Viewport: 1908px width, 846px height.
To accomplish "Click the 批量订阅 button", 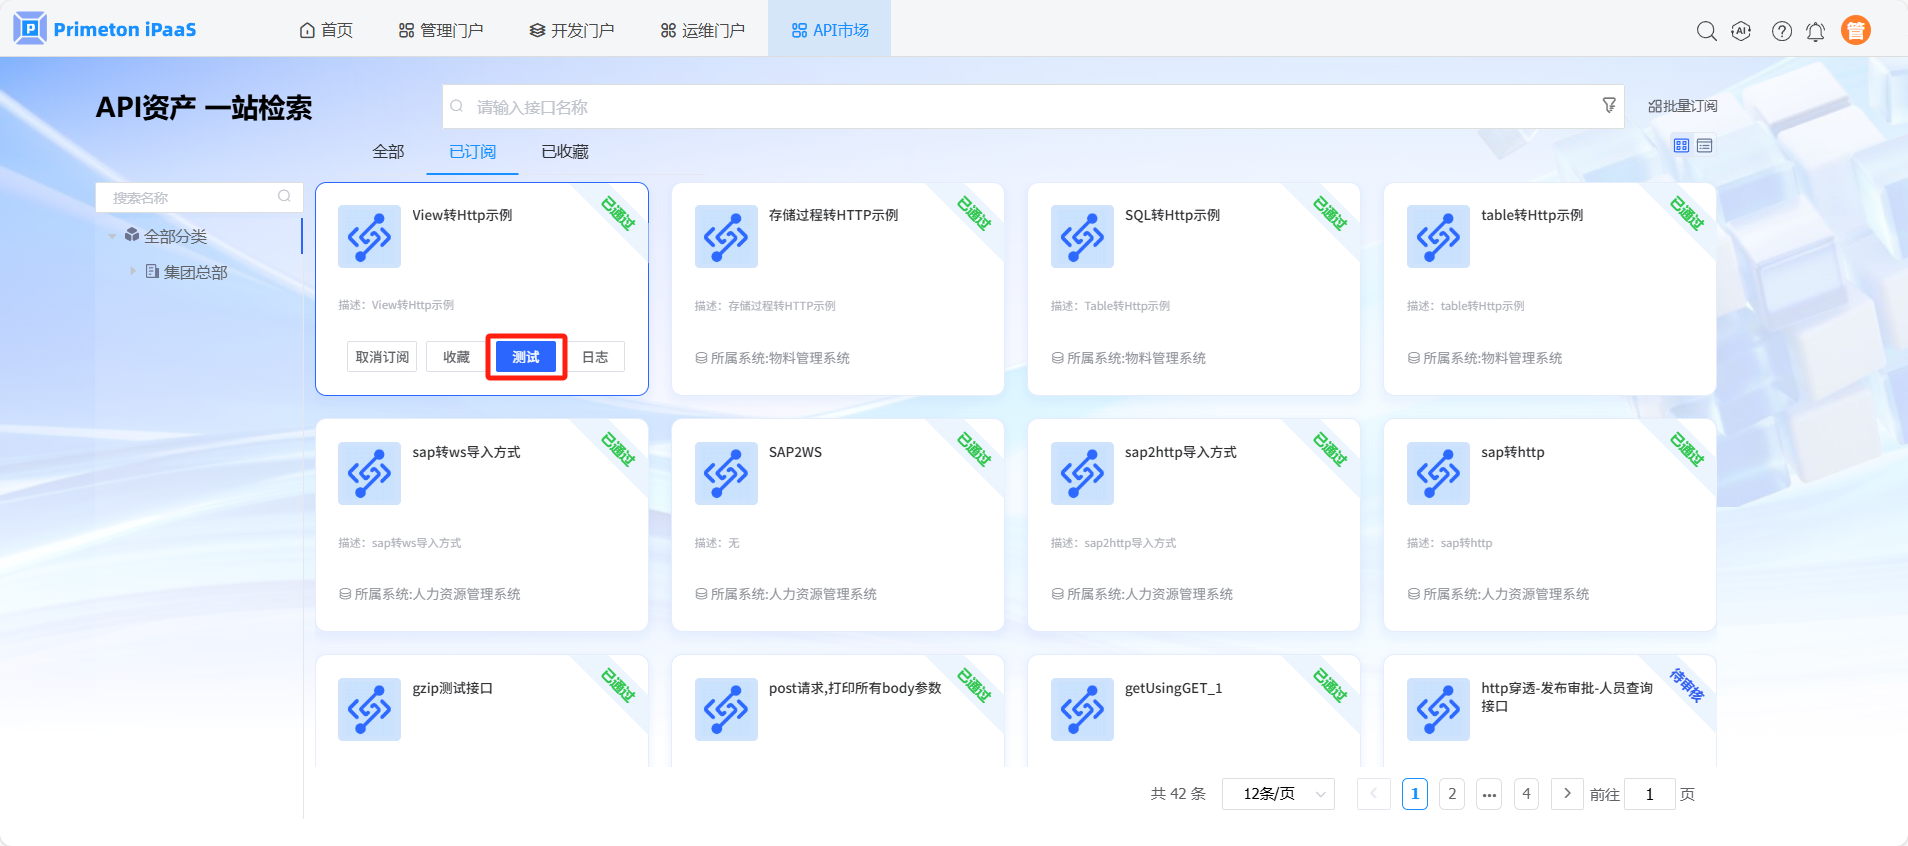I will [x=1682, y=106].
